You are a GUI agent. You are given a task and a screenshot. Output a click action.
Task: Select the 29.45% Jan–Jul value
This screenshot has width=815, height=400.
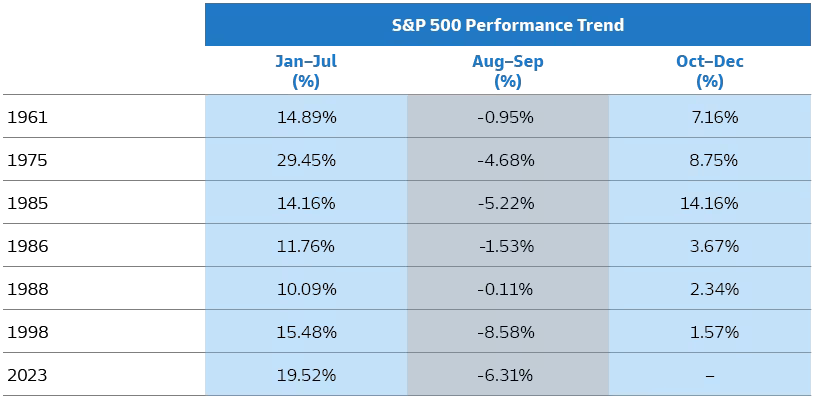pos(306,160)
